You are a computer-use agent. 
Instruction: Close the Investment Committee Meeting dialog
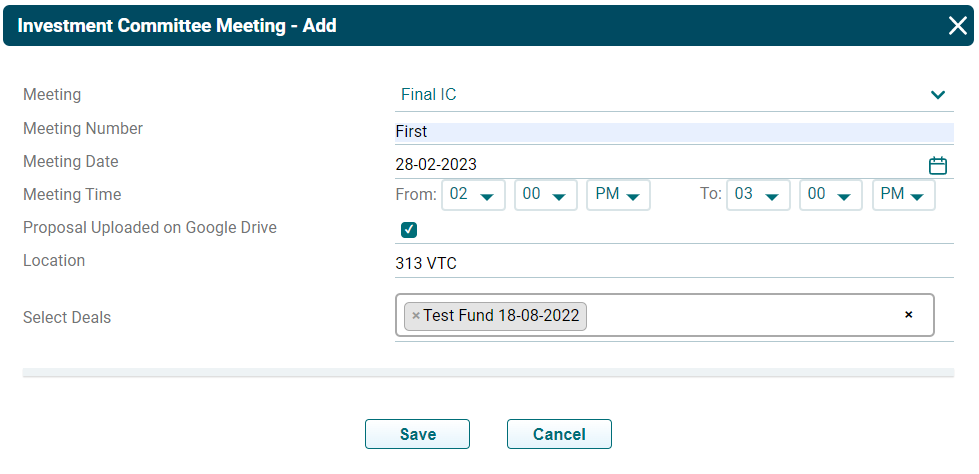[957, 26]
